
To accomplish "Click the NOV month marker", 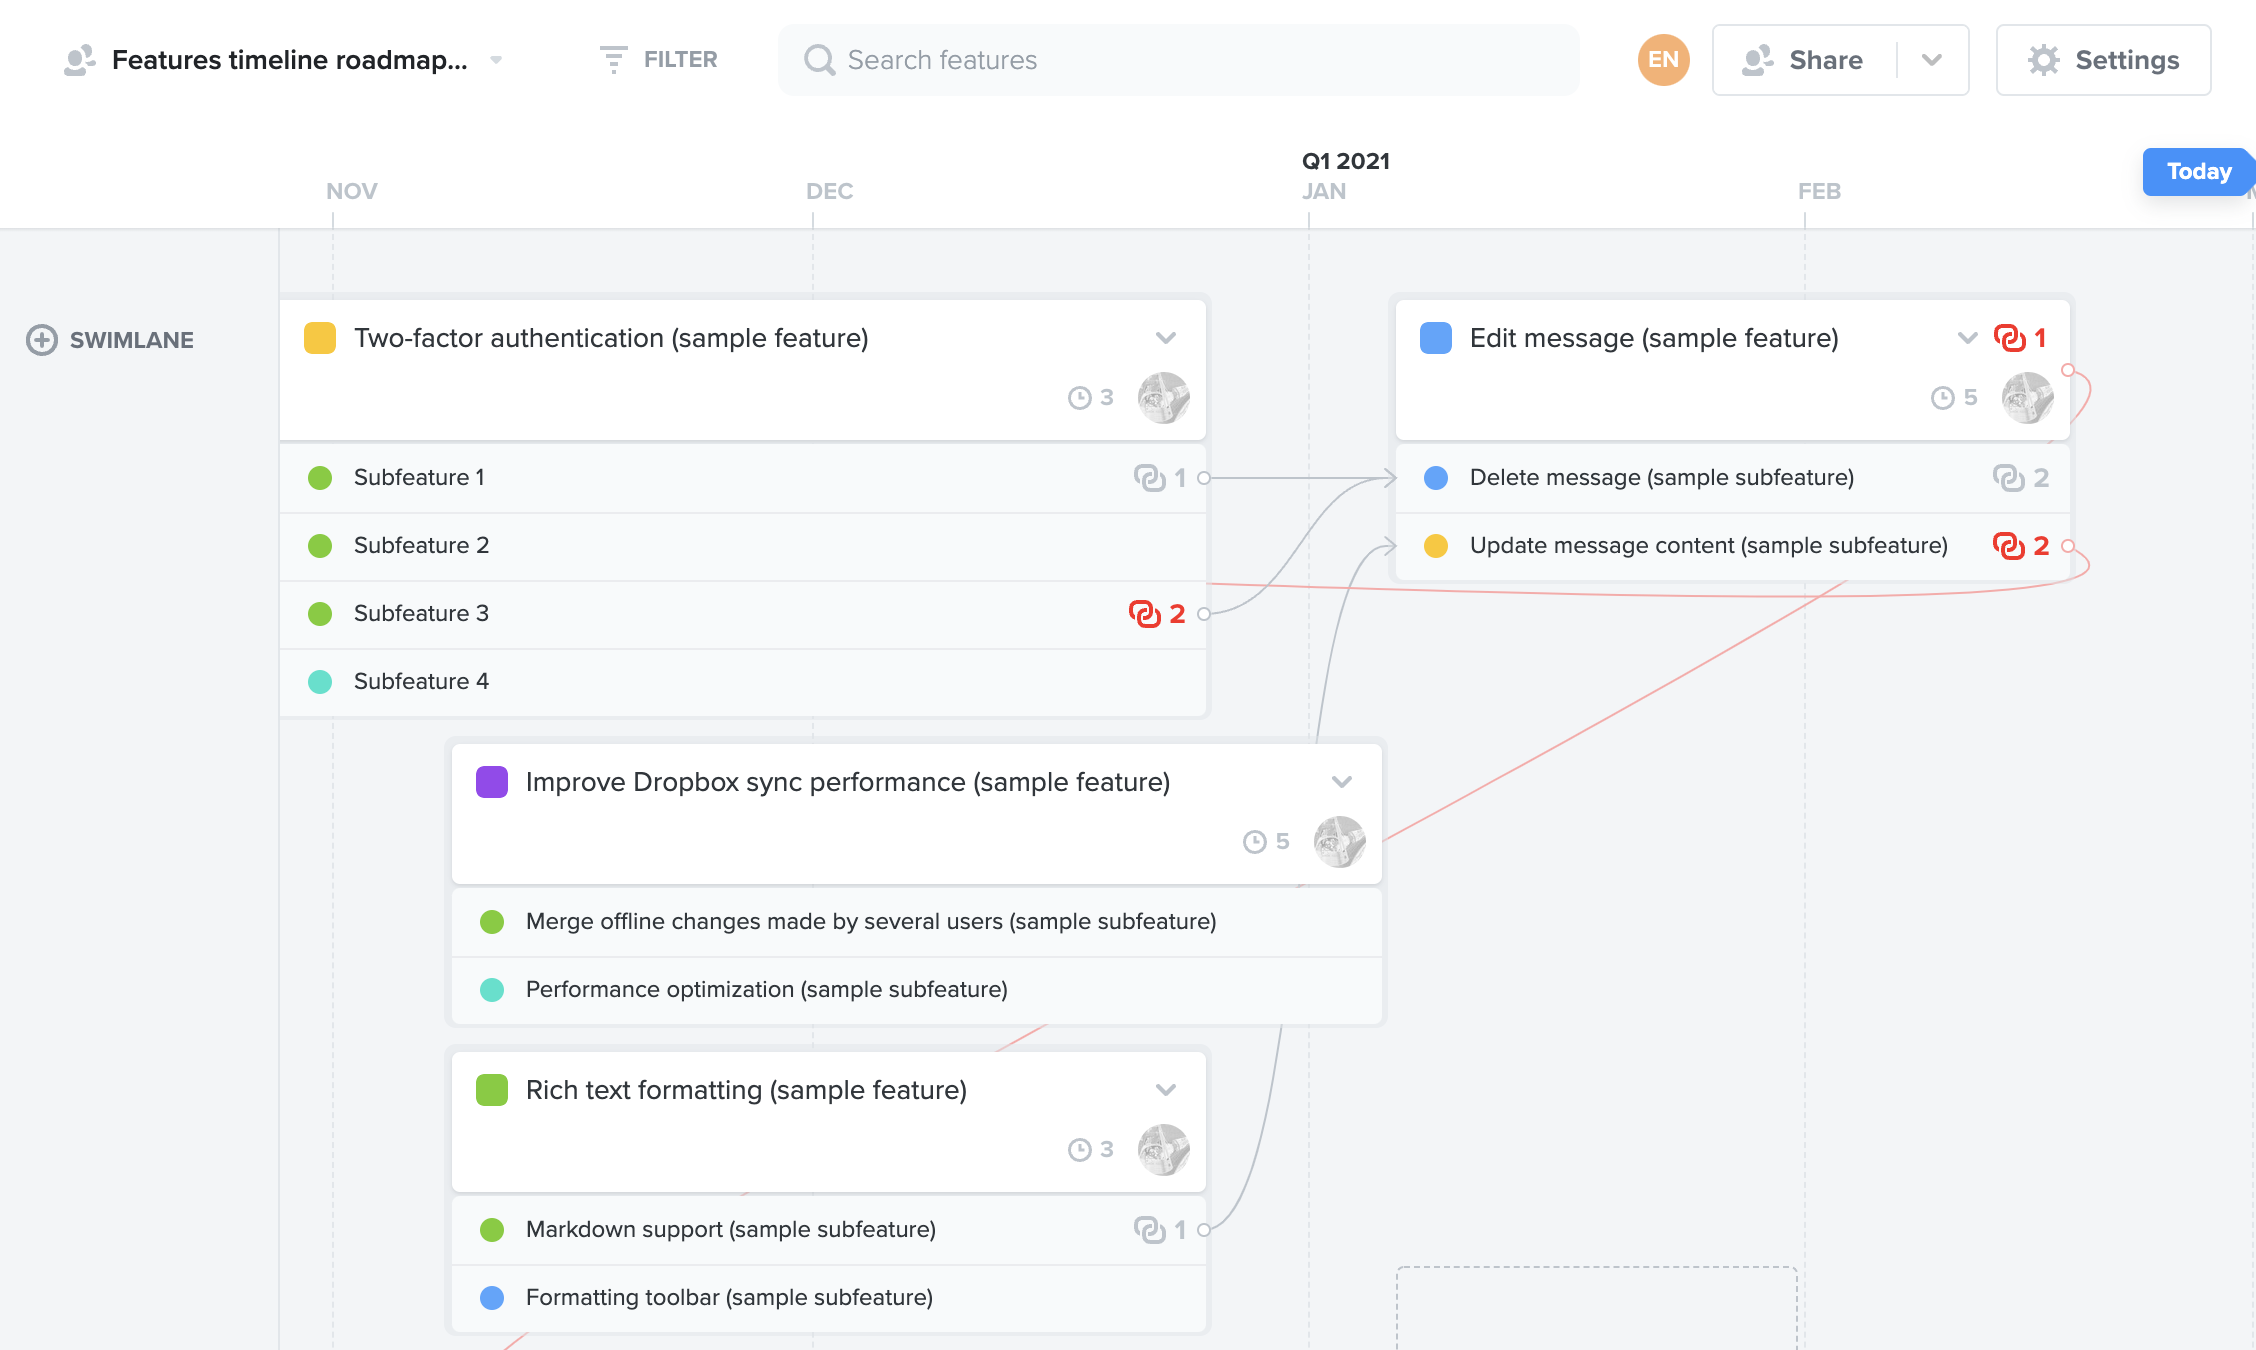I will click(x=351, y=191).
